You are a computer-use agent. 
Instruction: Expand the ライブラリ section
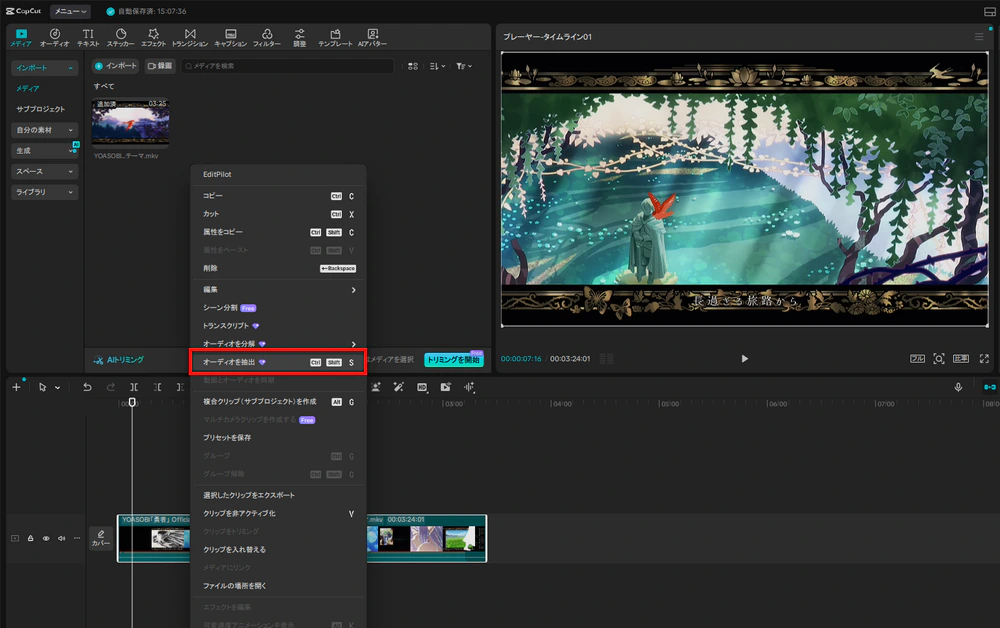(x=45, y=192)
